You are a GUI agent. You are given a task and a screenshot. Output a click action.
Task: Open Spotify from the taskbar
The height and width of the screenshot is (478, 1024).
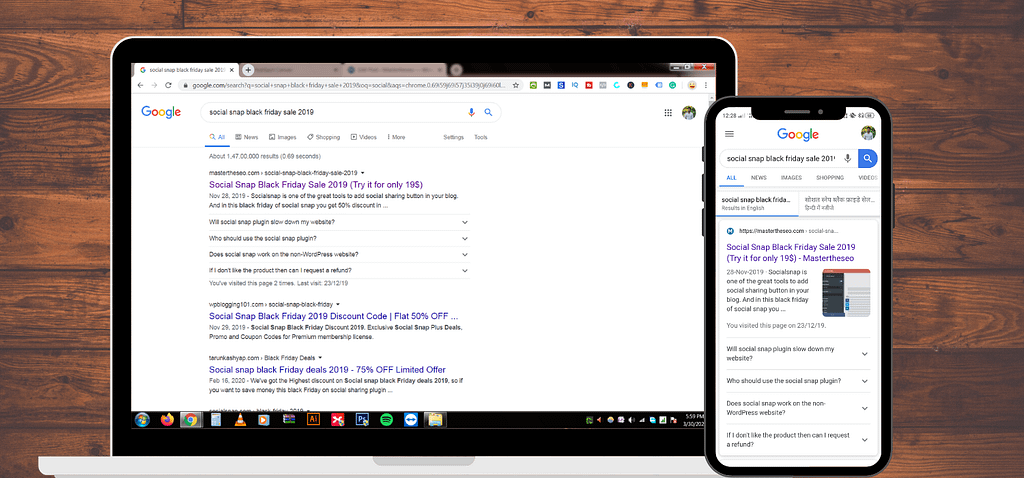(x=386, y=419)
